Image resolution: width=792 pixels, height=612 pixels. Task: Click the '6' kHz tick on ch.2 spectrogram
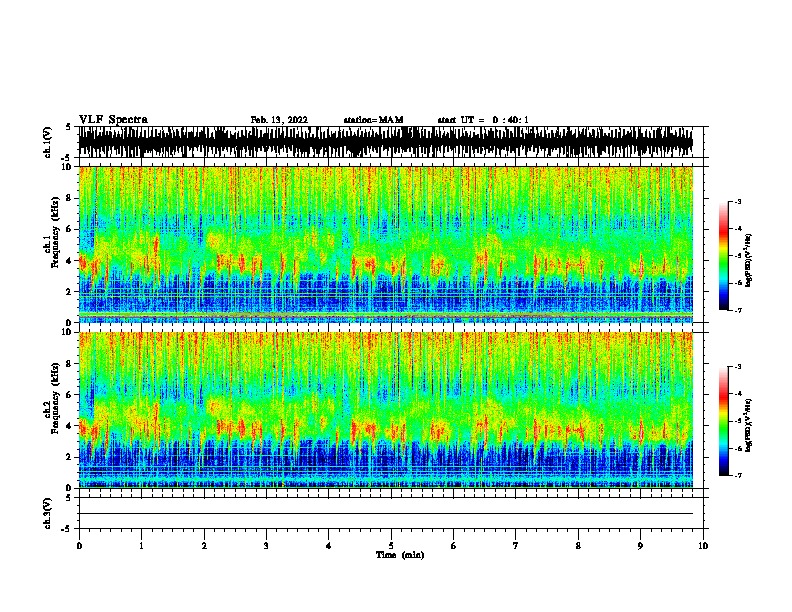point(70,395)
